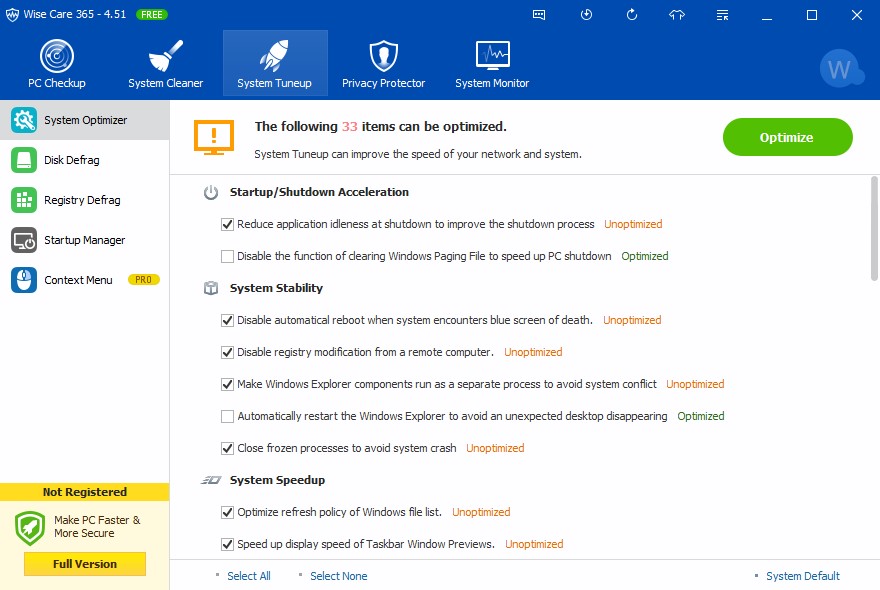This screenshot has width=880, height=590.
Task: Open Context Menu PRO item in sidebar
Action: 78,280
